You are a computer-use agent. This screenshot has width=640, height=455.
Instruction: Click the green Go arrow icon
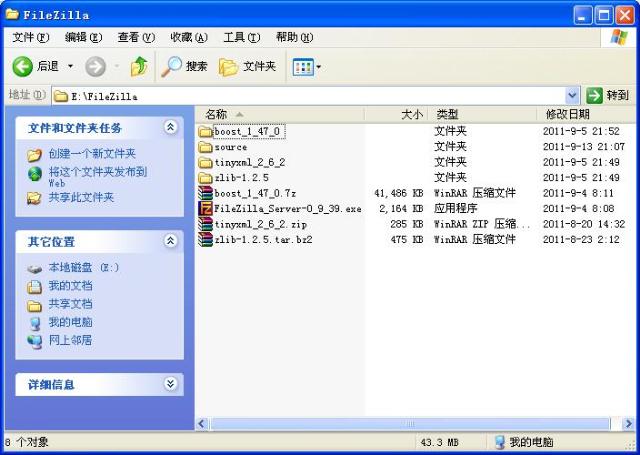[x=594, y=95]
